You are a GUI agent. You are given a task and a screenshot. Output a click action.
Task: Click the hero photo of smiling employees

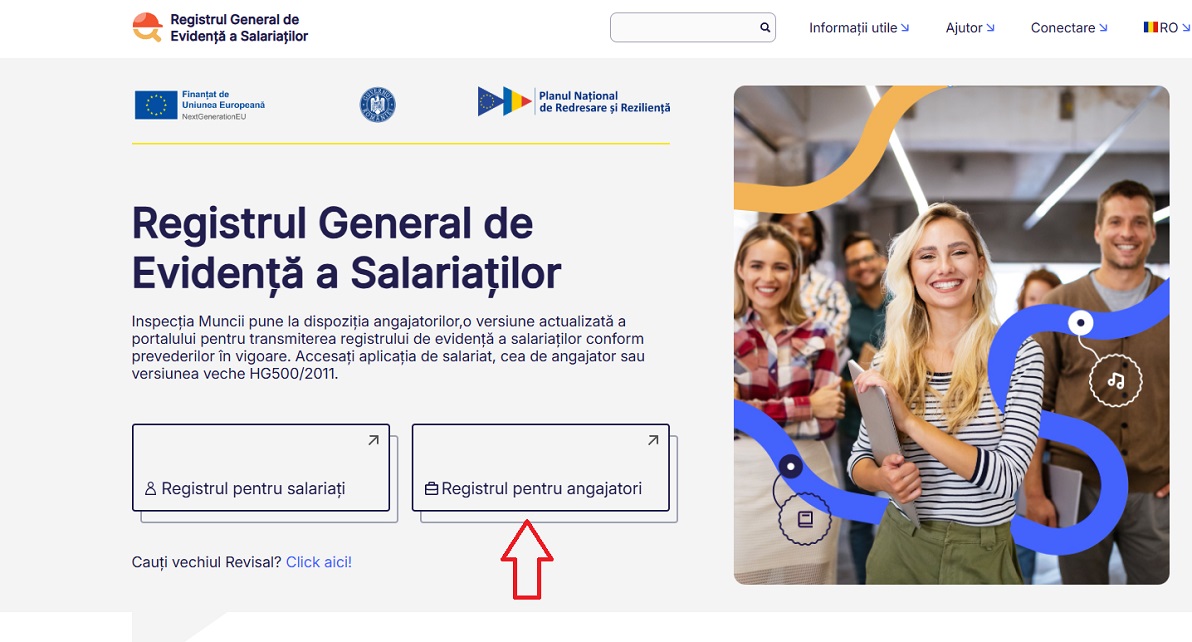[951, 335]
